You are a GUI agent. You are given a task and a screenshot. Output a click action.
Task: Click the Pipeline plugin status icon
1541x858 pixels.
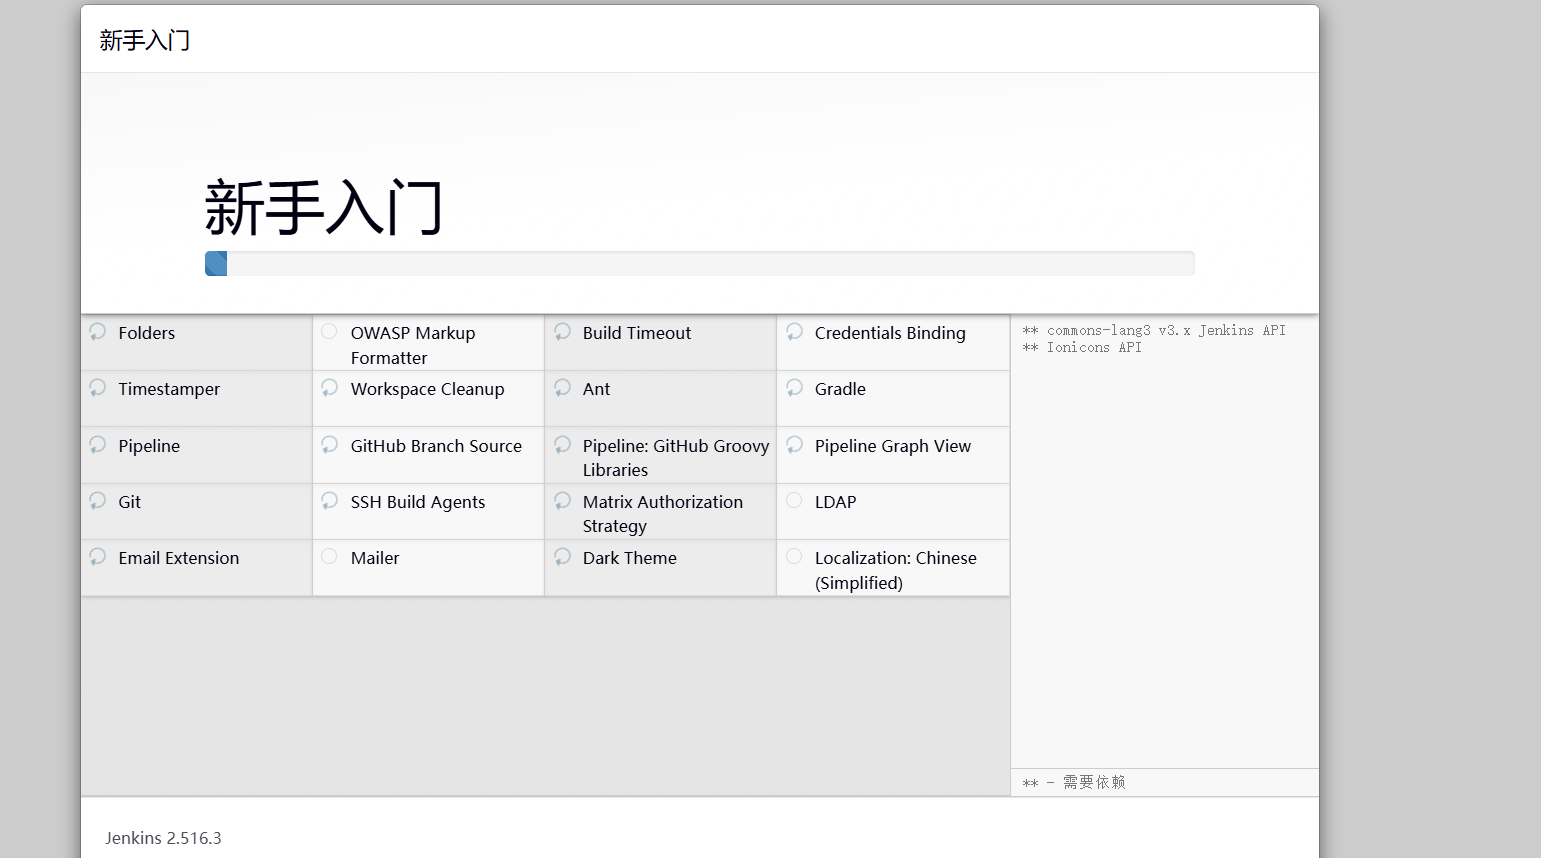(98, 444)
